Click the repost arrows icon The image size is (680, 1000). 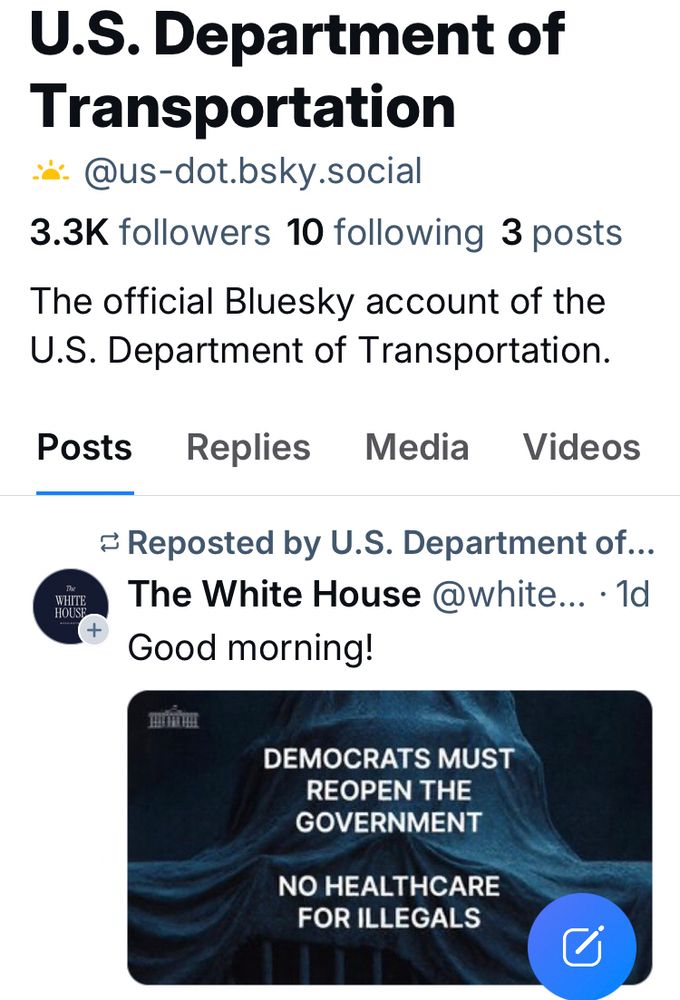click(110, 543)
